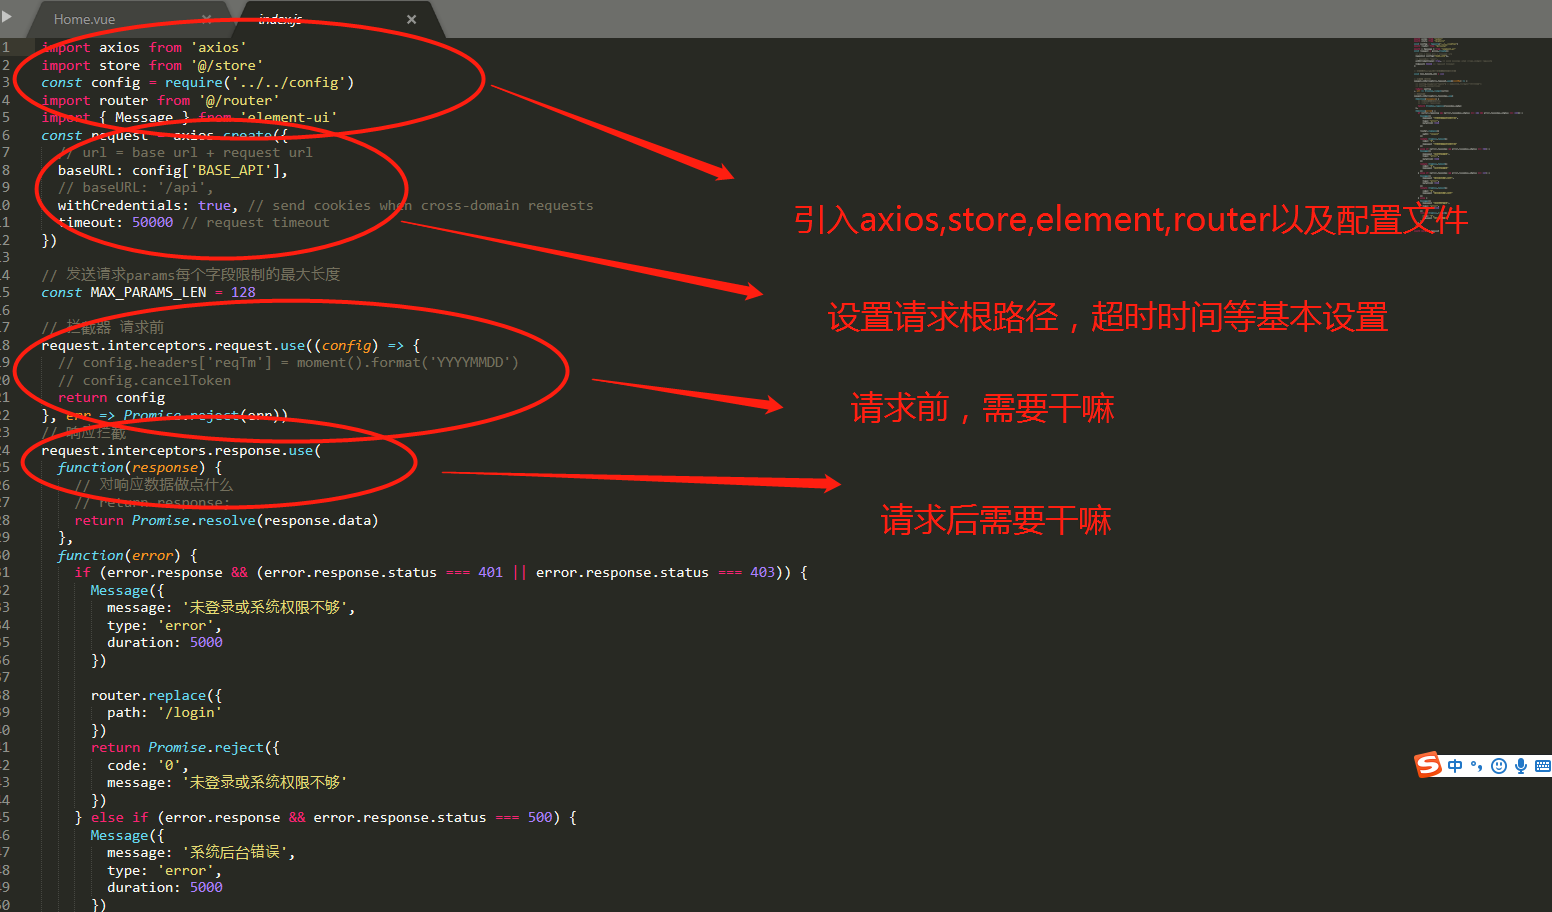1552x912 pixels.
Task: Click the withCredentials: true setting
Action: (148, 205)
